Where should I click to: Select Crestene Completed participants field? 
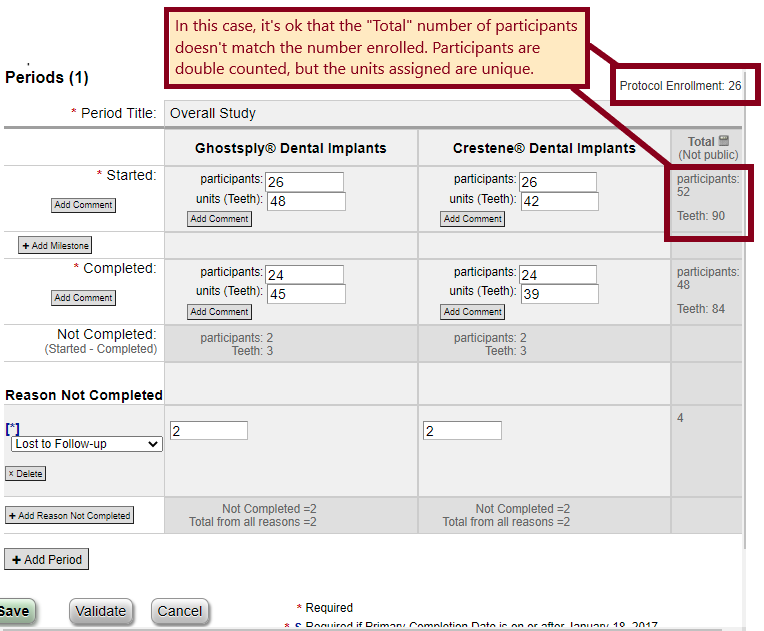click(558, 275)
